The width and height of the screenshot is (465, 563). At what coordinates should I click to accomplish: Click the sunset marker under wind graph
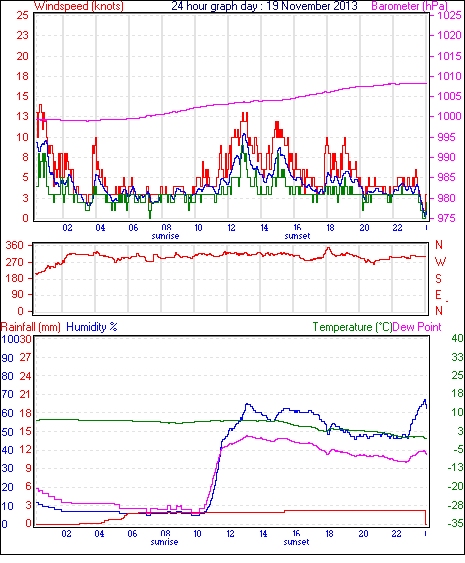[x=297, y=236]
